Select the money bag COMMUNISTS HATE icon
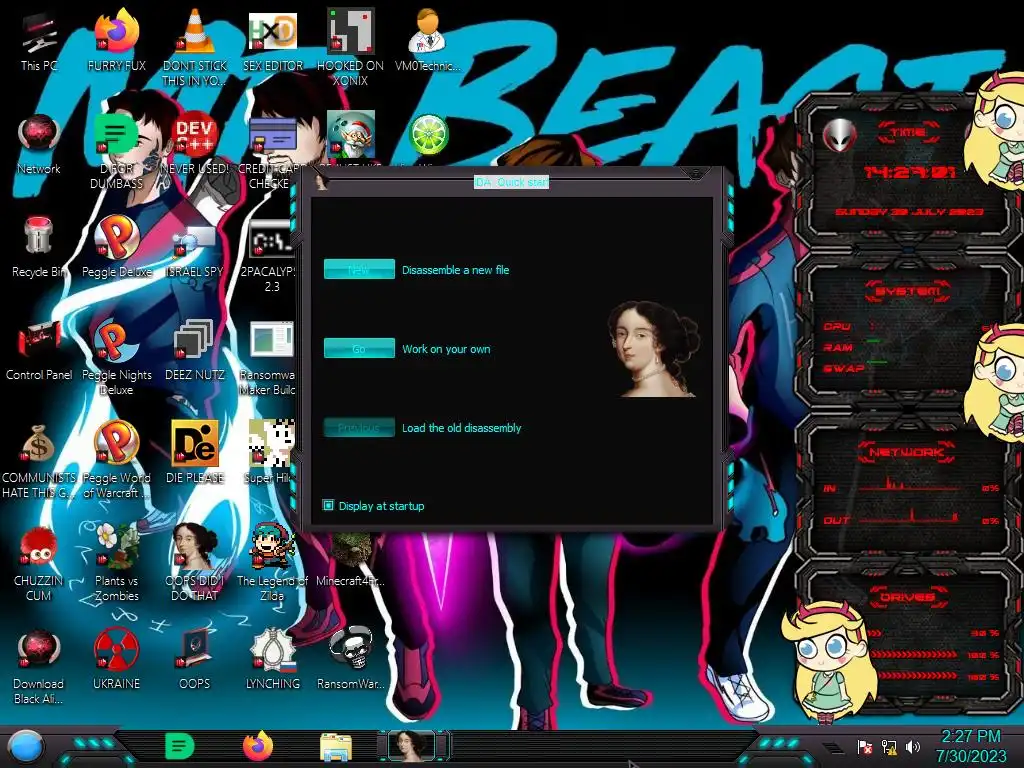The width and height of the screenshot is (1024, 768). pos(39,460)
